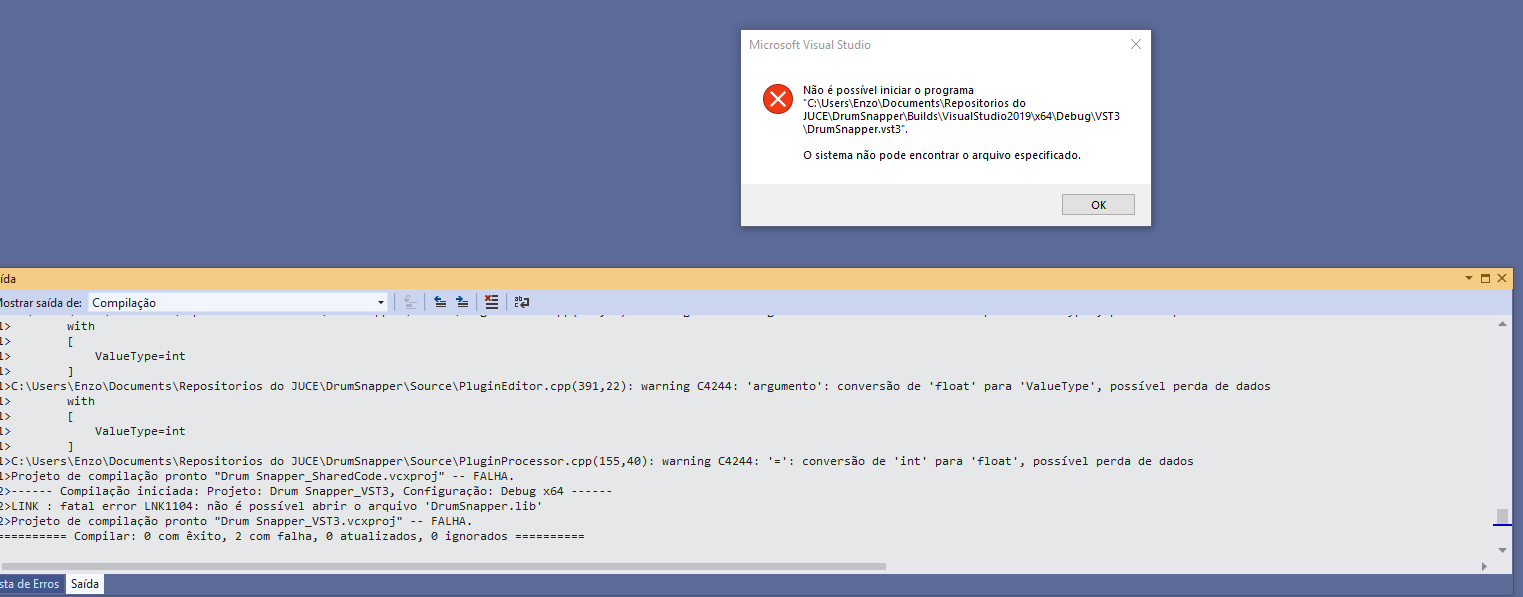
Task: Click 'O sistema não pode encontrar' message
Action: click(x=942, y=155)
